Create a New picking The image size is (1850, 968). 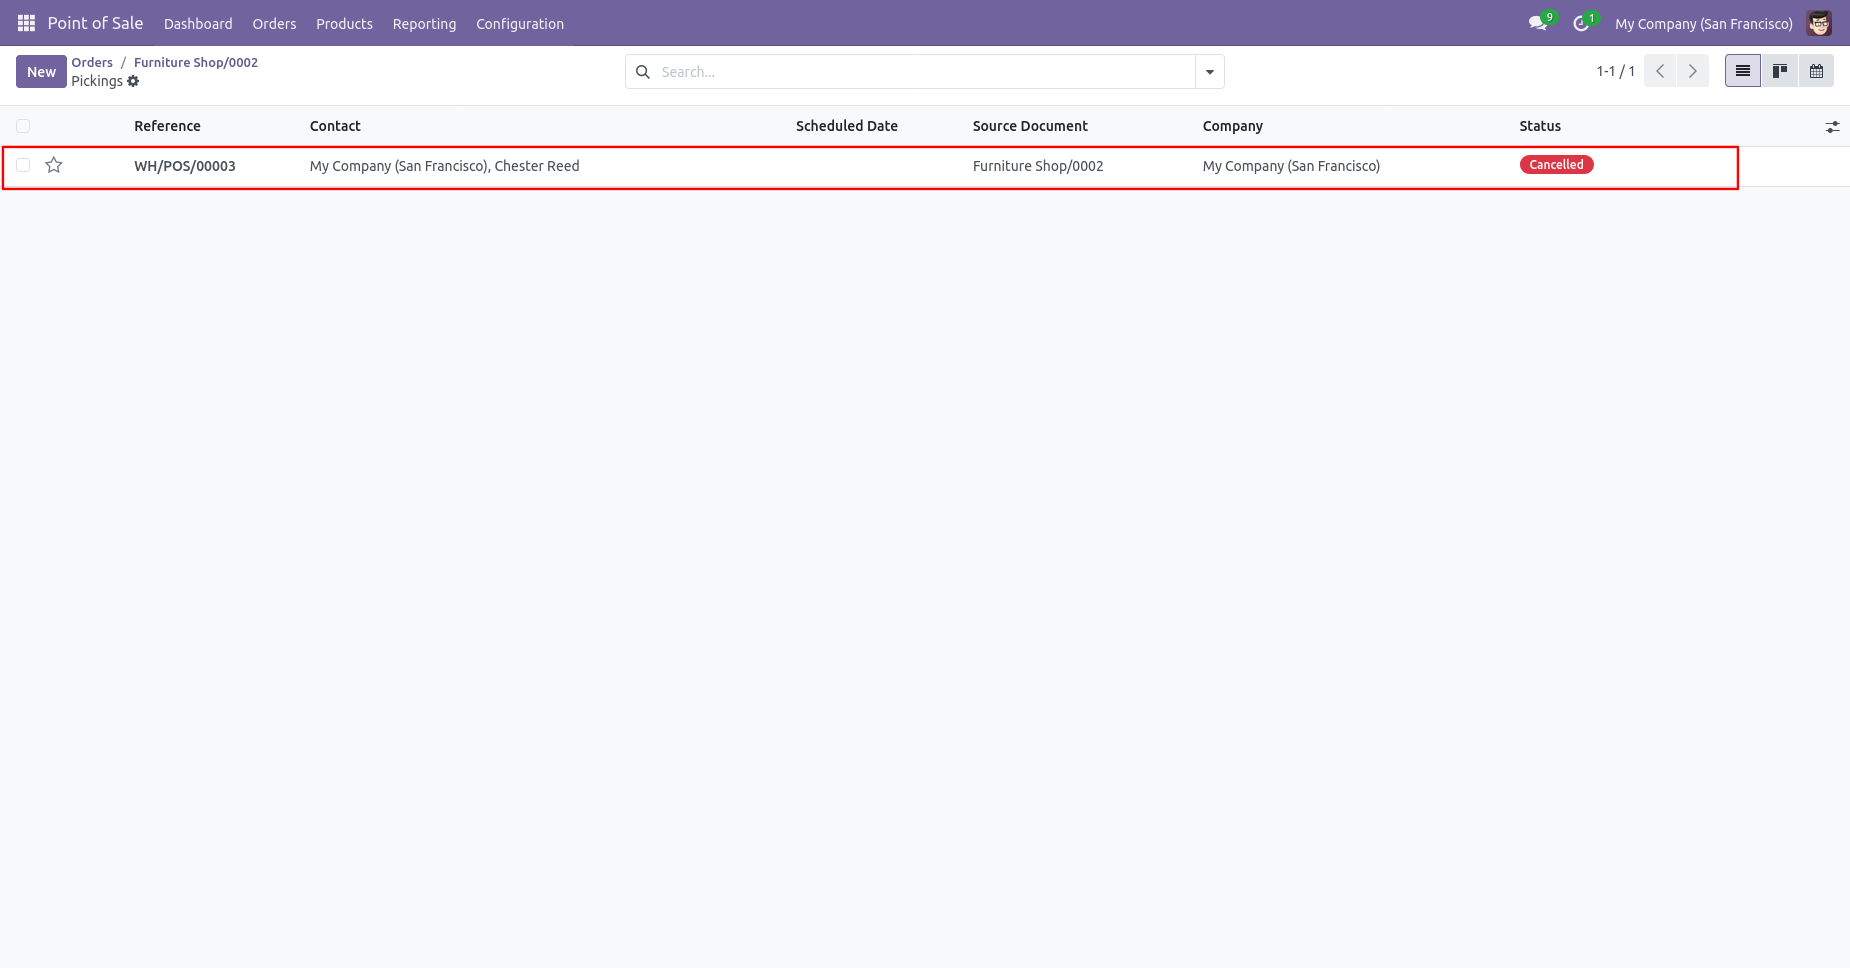(x=41, y=71)
